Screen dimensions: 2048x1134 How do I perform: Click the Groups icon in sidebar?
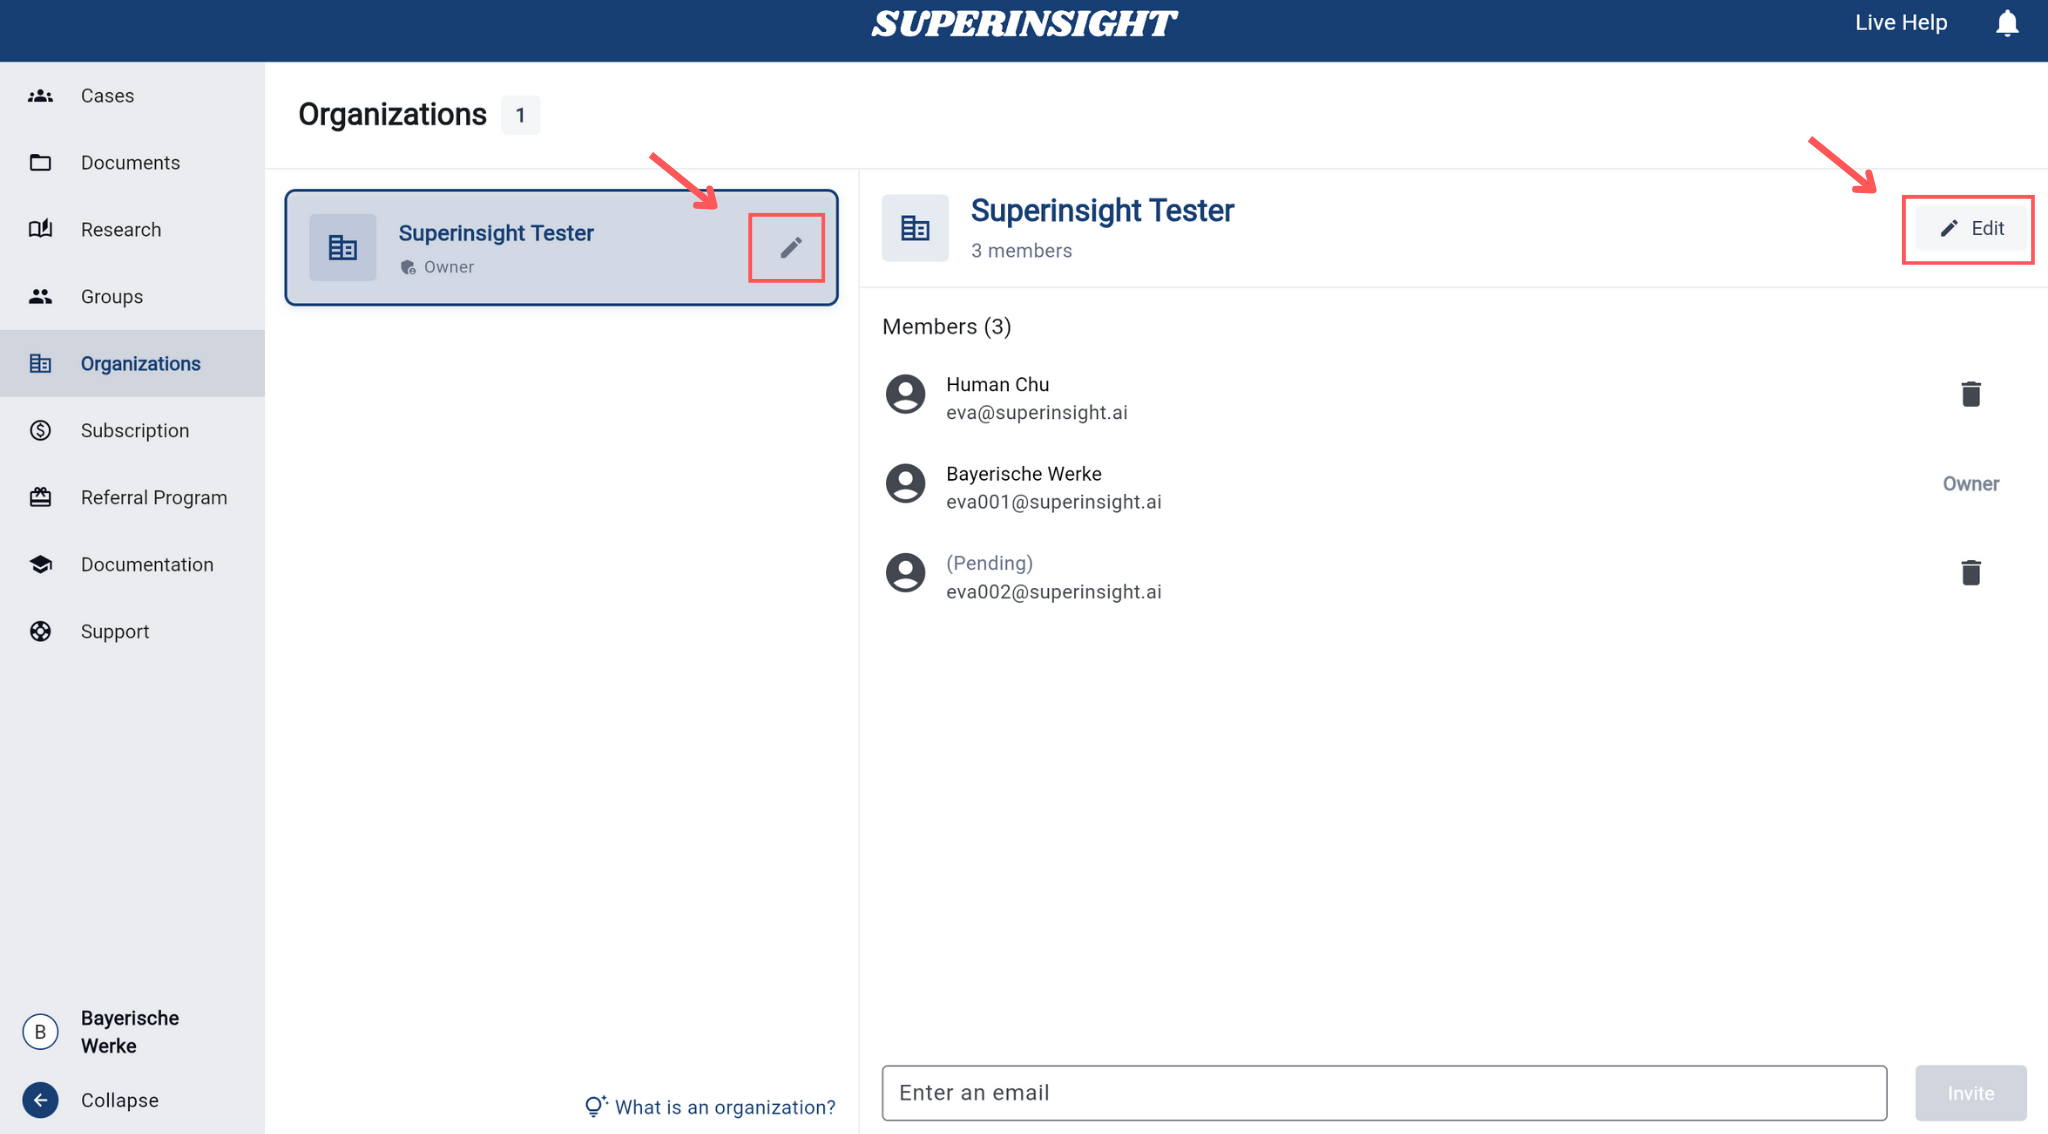coord(40,296)
